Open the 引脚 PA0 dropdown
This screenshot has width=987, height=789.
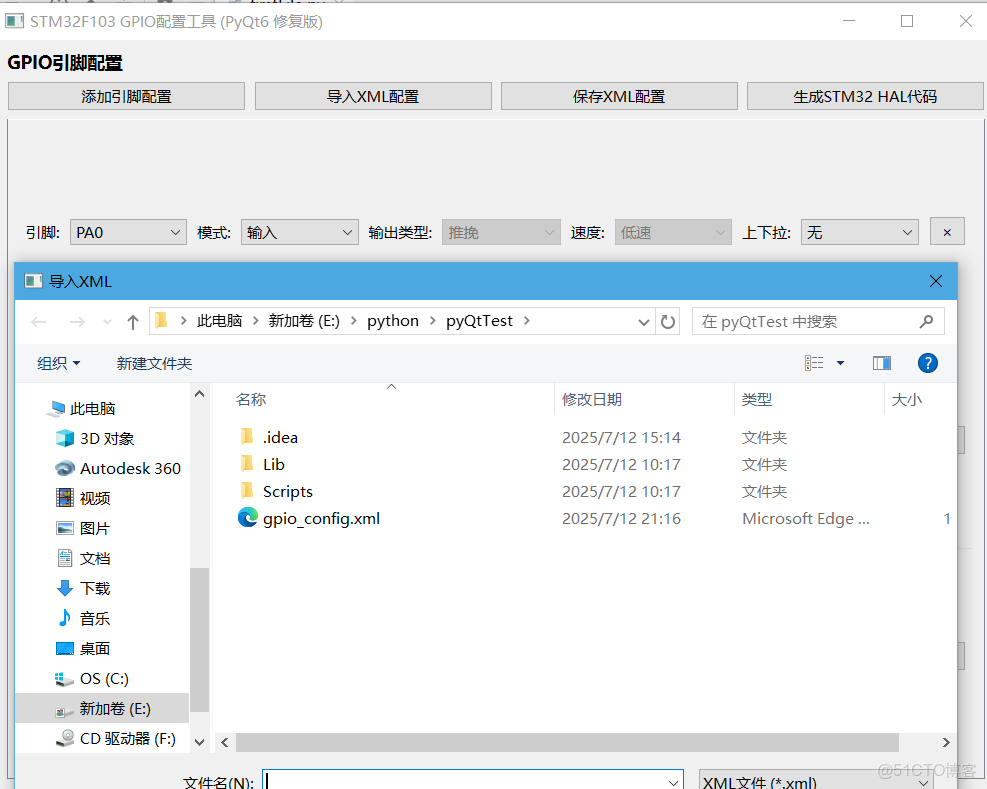[127, 231]
